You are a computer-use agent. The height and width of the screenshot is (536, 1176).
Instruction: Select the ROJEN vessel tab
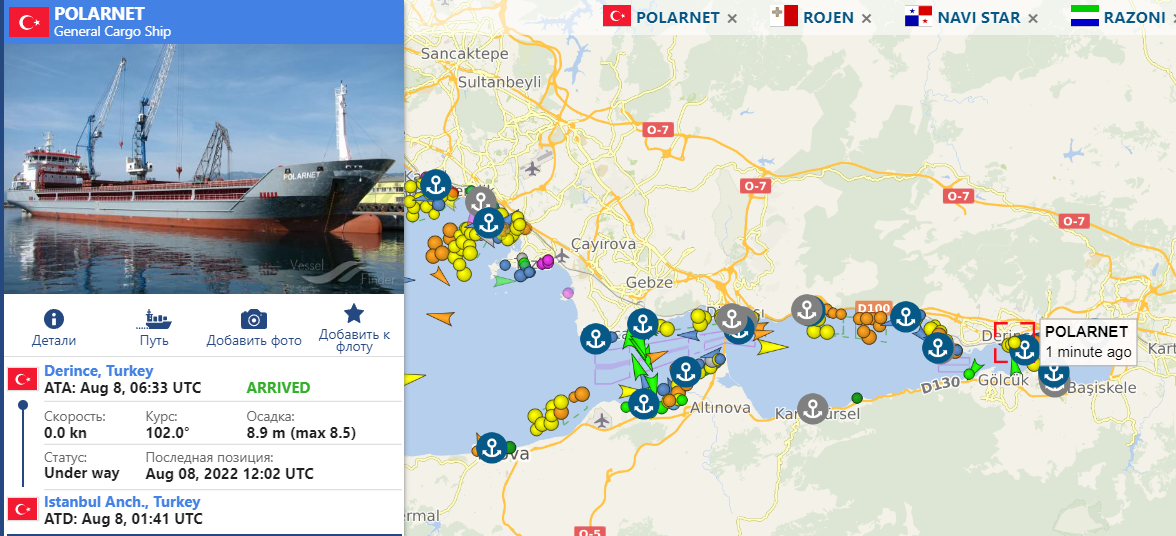coord(828,17)
